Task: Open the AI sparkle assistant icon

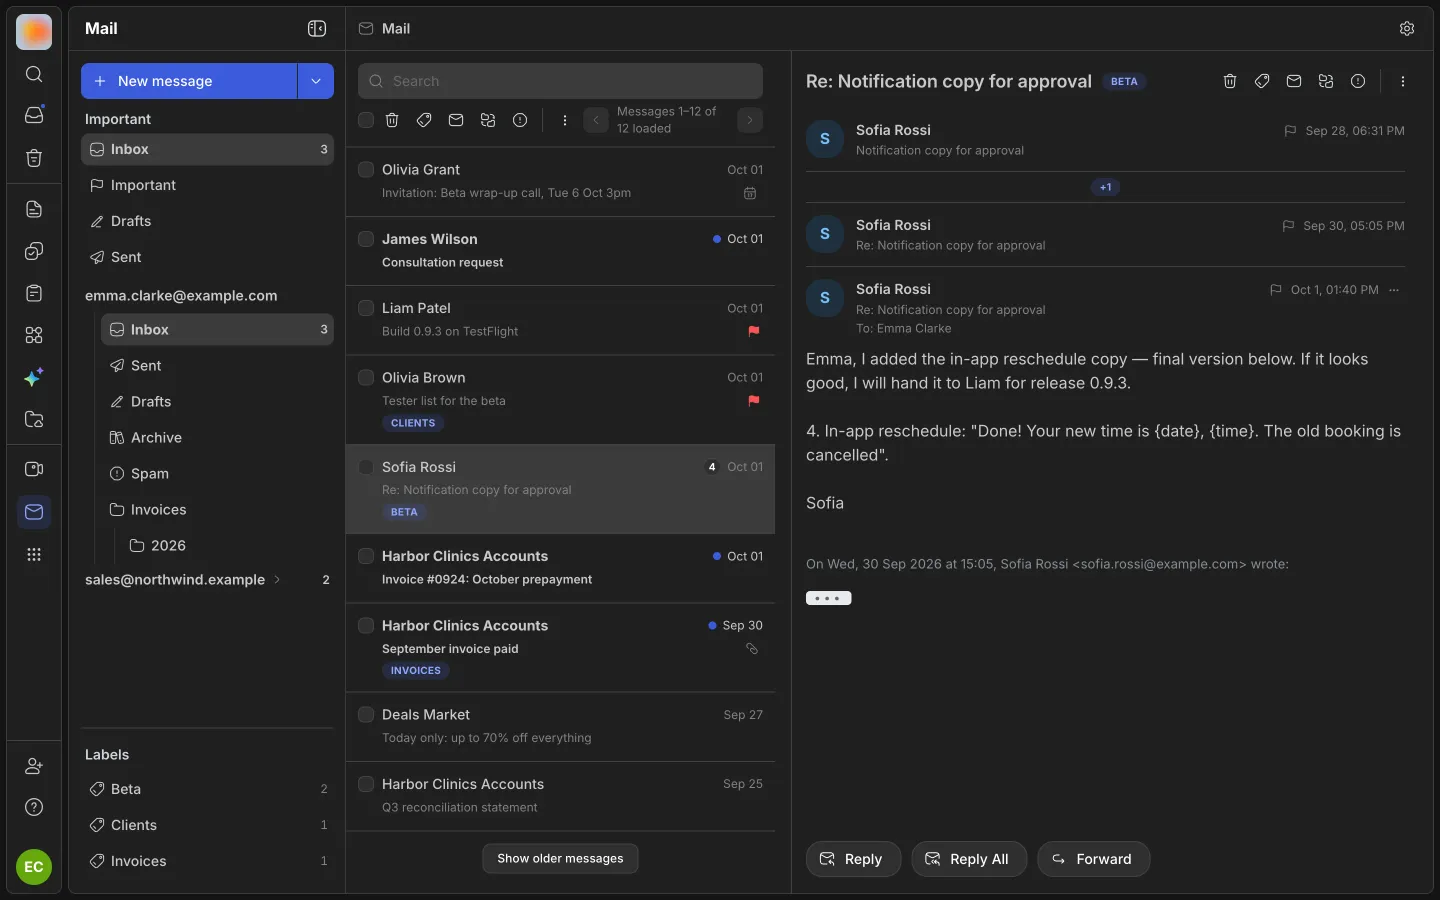Action: click(34, 377)
